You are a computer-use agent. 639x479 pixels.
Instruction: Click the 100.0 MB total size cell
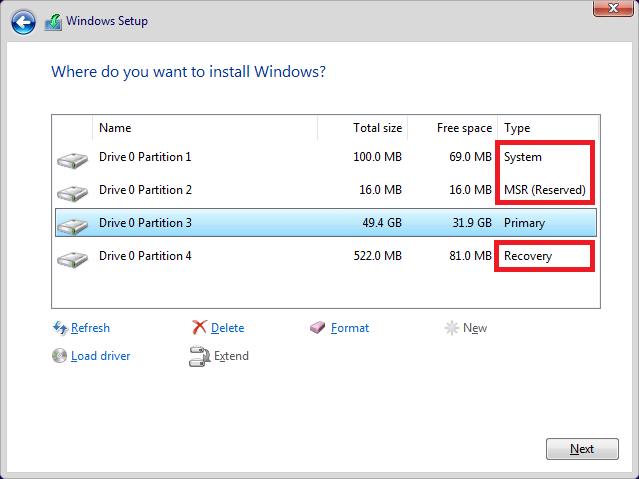coord(377,157)
